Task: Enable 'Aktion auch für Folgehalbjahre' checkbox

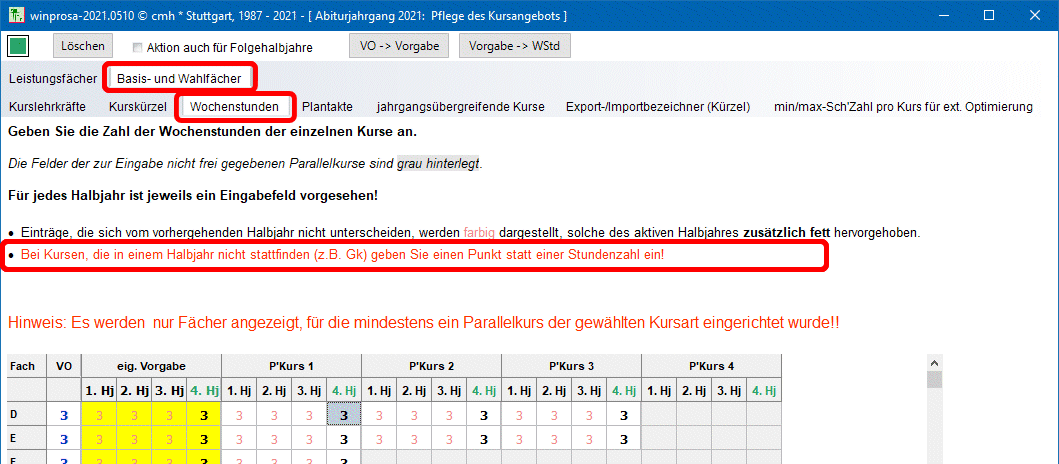Action: (138, 47)
